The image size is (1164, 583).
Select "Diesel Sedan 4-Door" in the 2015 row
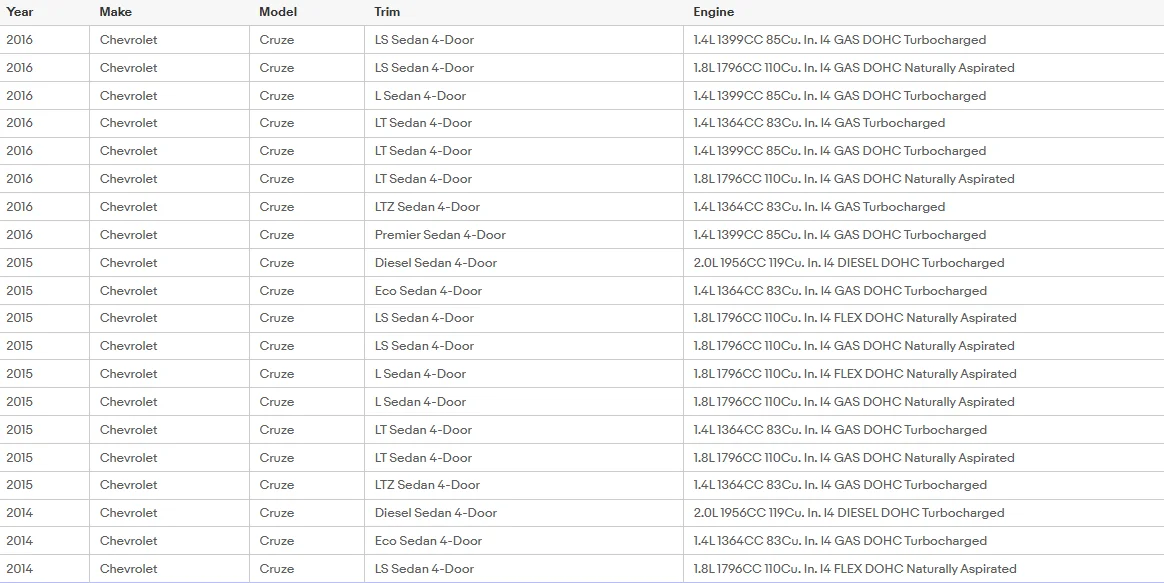coord(436,263)
